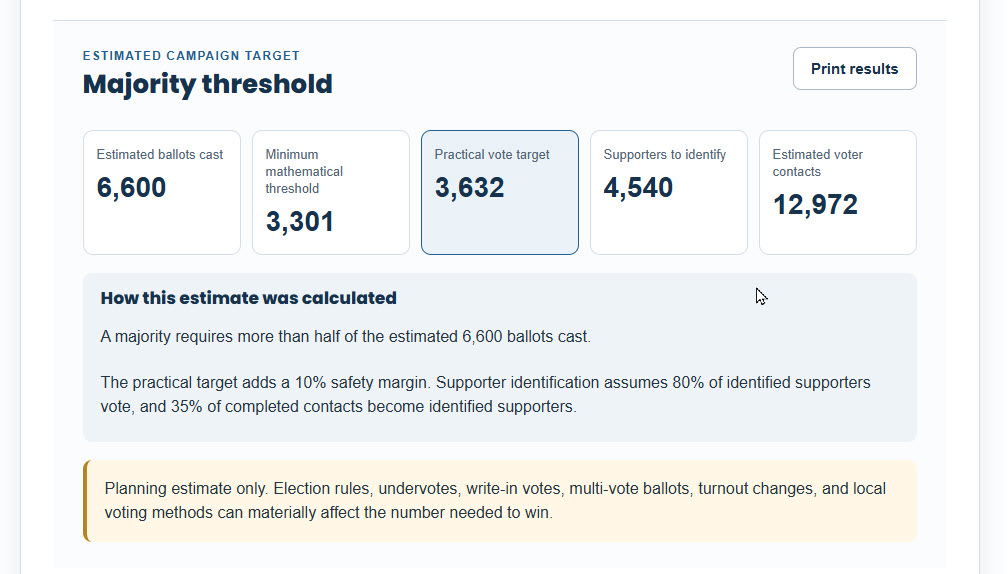
Task: Click the 6,600 ballots cast value
Action: pyautogui.click(x=131, y=188)
